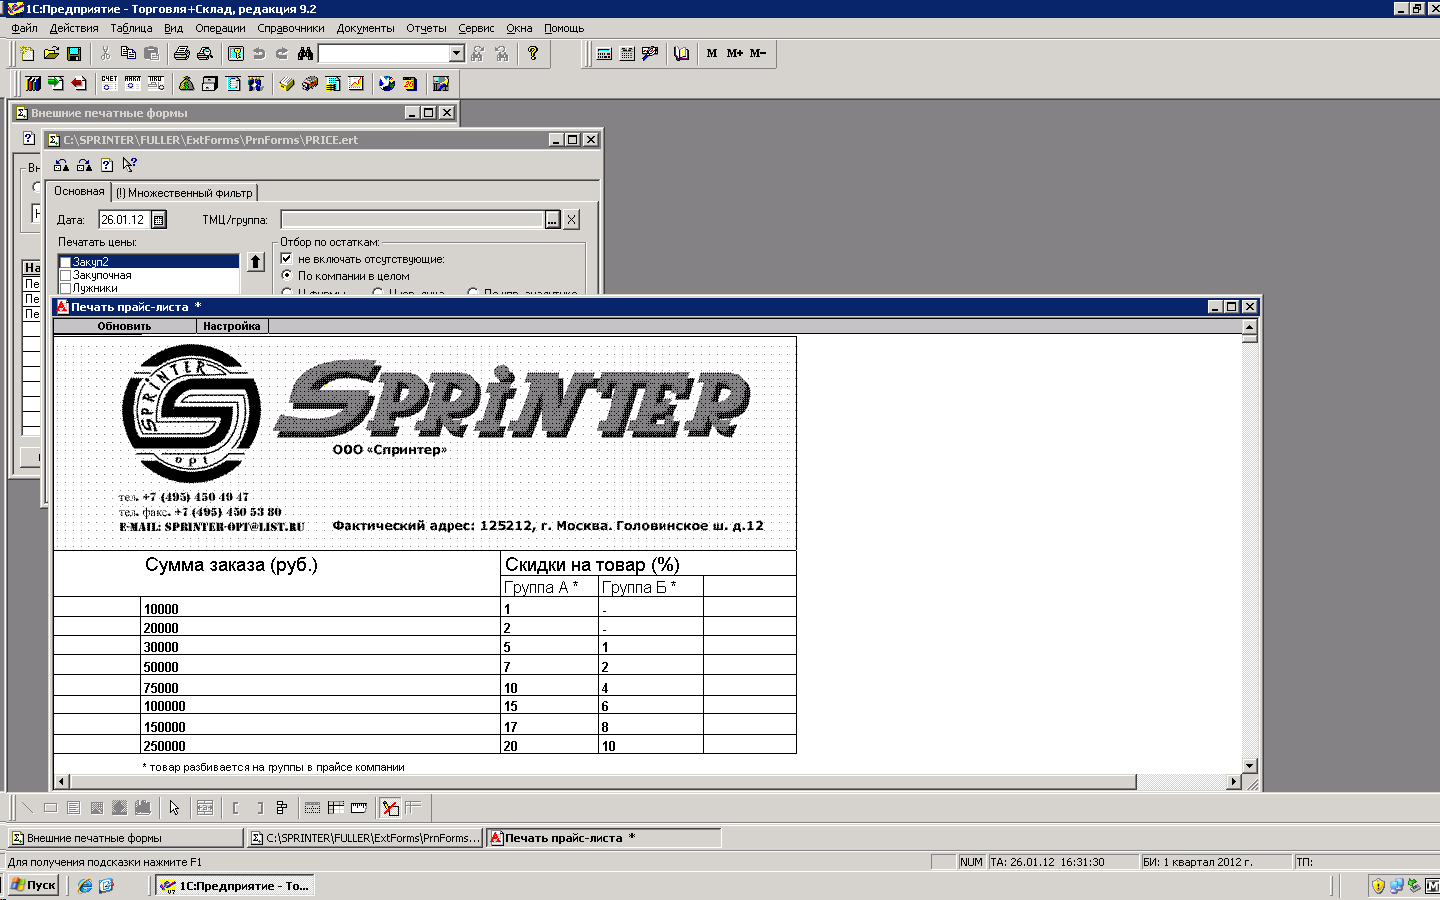Click the Обновить button

124,326
